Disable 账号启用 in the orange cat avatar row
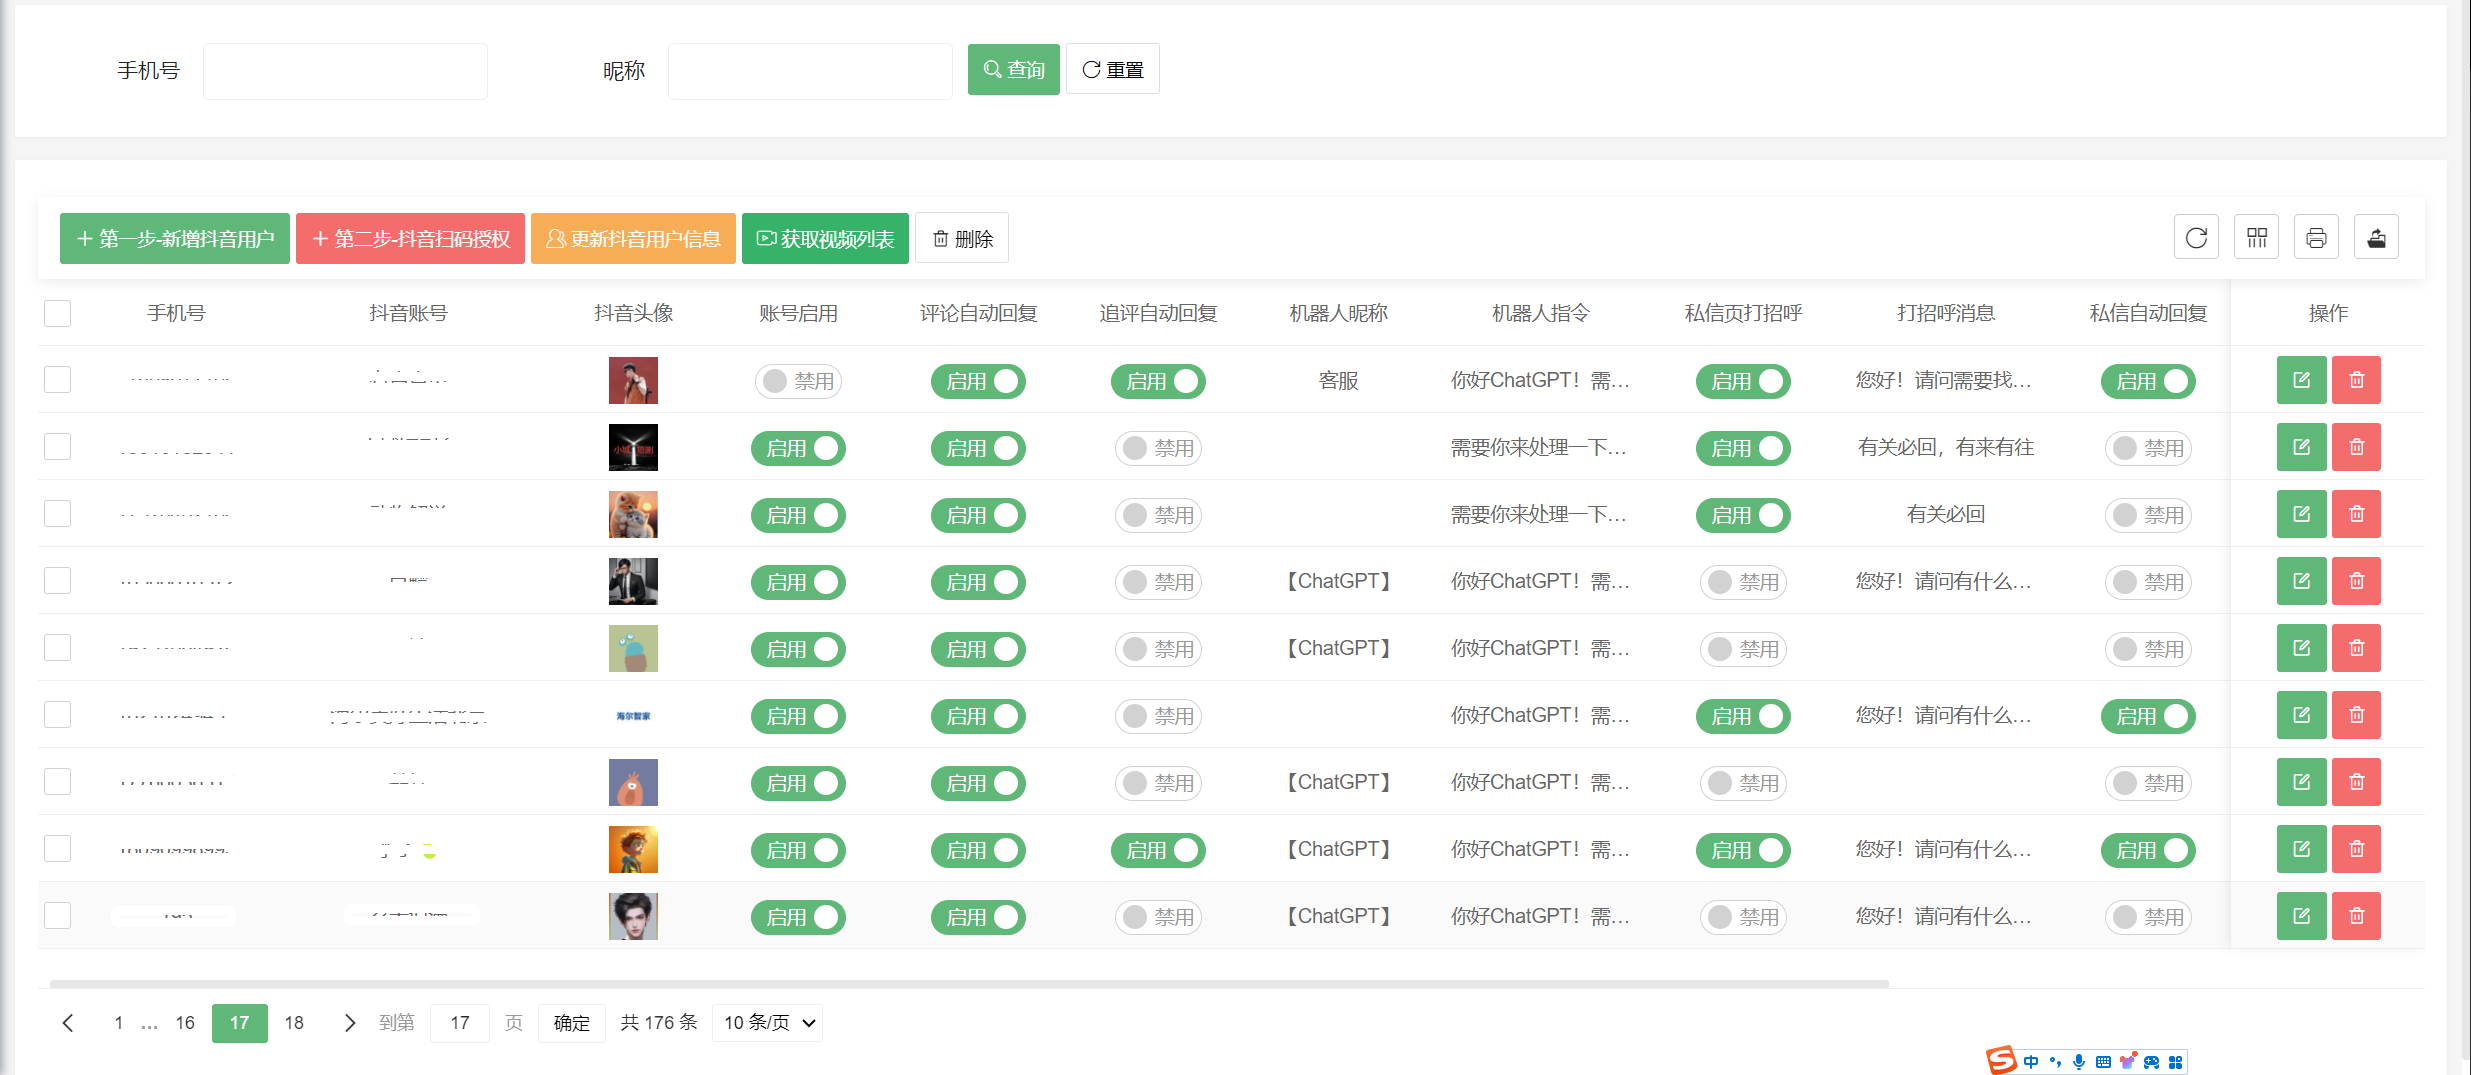 point(798,515)
